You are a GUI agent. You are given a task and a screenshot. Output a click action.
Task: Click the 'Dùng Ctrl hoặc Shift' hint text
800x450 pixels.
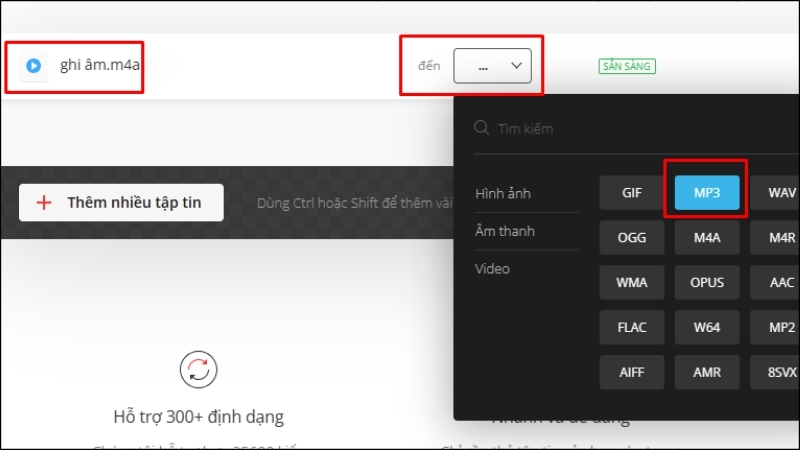pyautogui.click(x=355, y=203)
